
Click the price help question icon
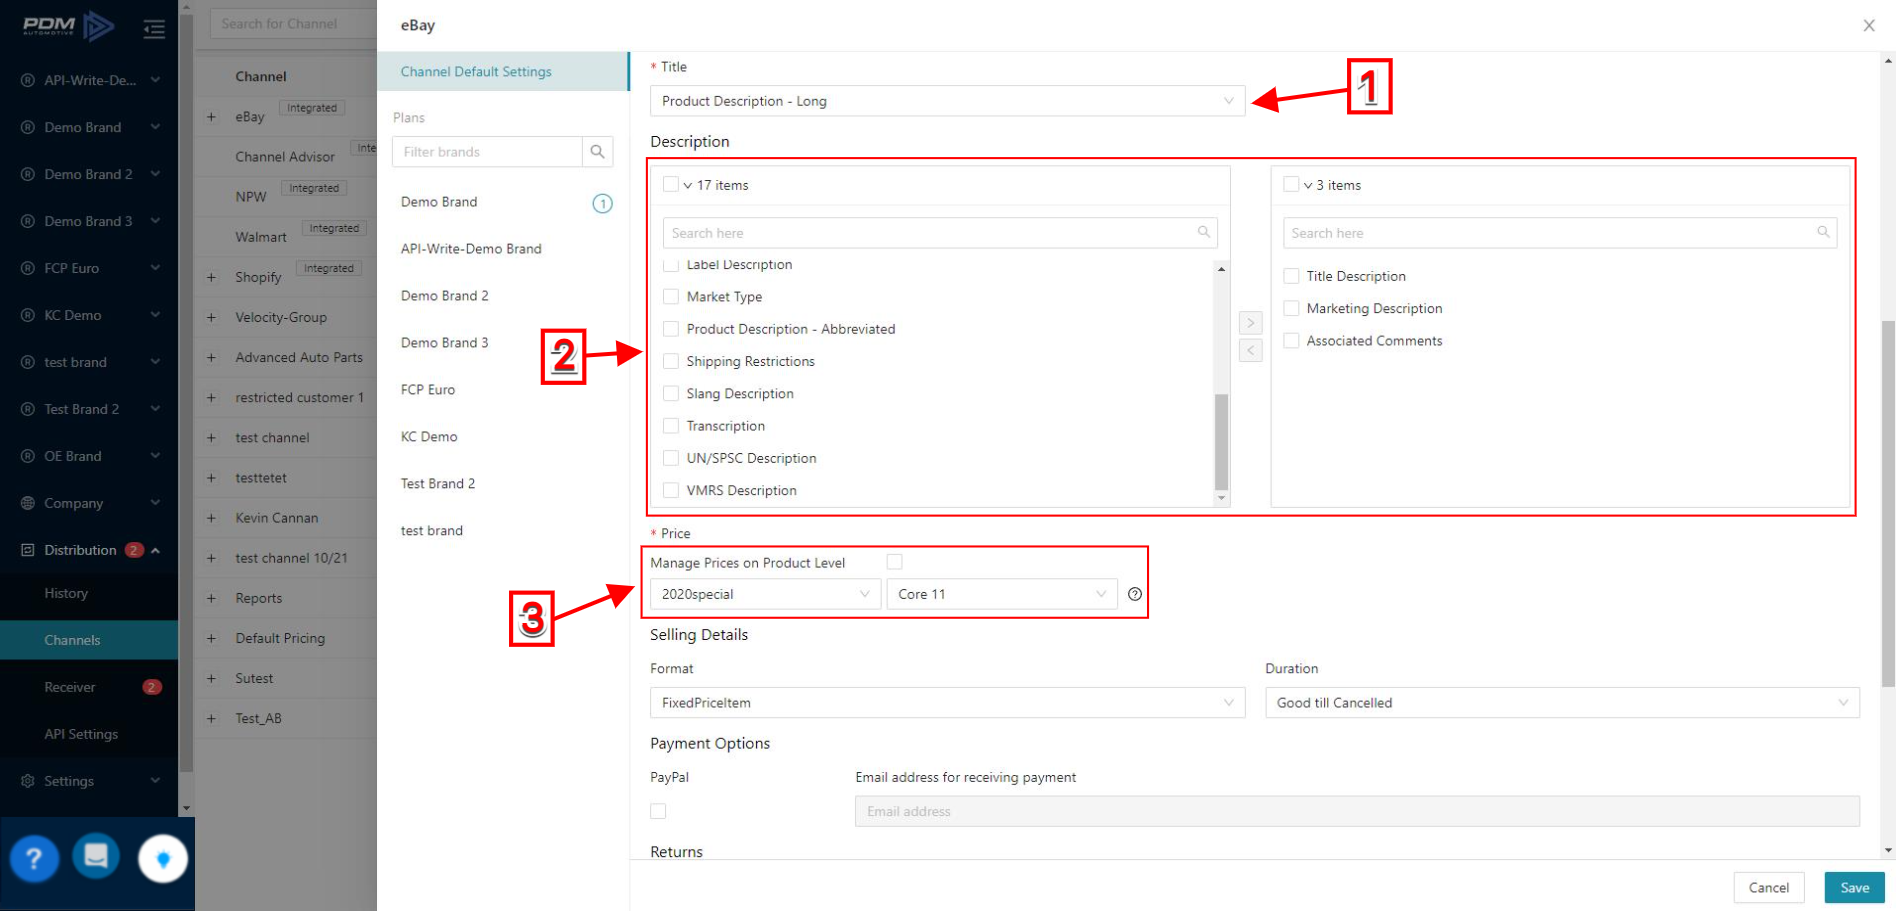pyautogui.click(x=1135, y=594)
